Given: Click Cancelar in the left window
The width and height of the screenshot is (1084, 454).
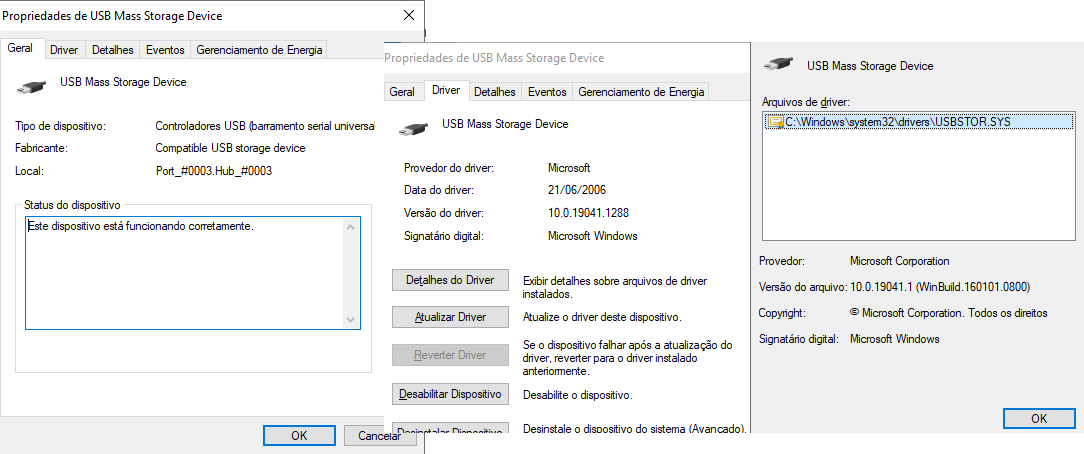Looking at the screenshot, I should click(x=379, y=436).
